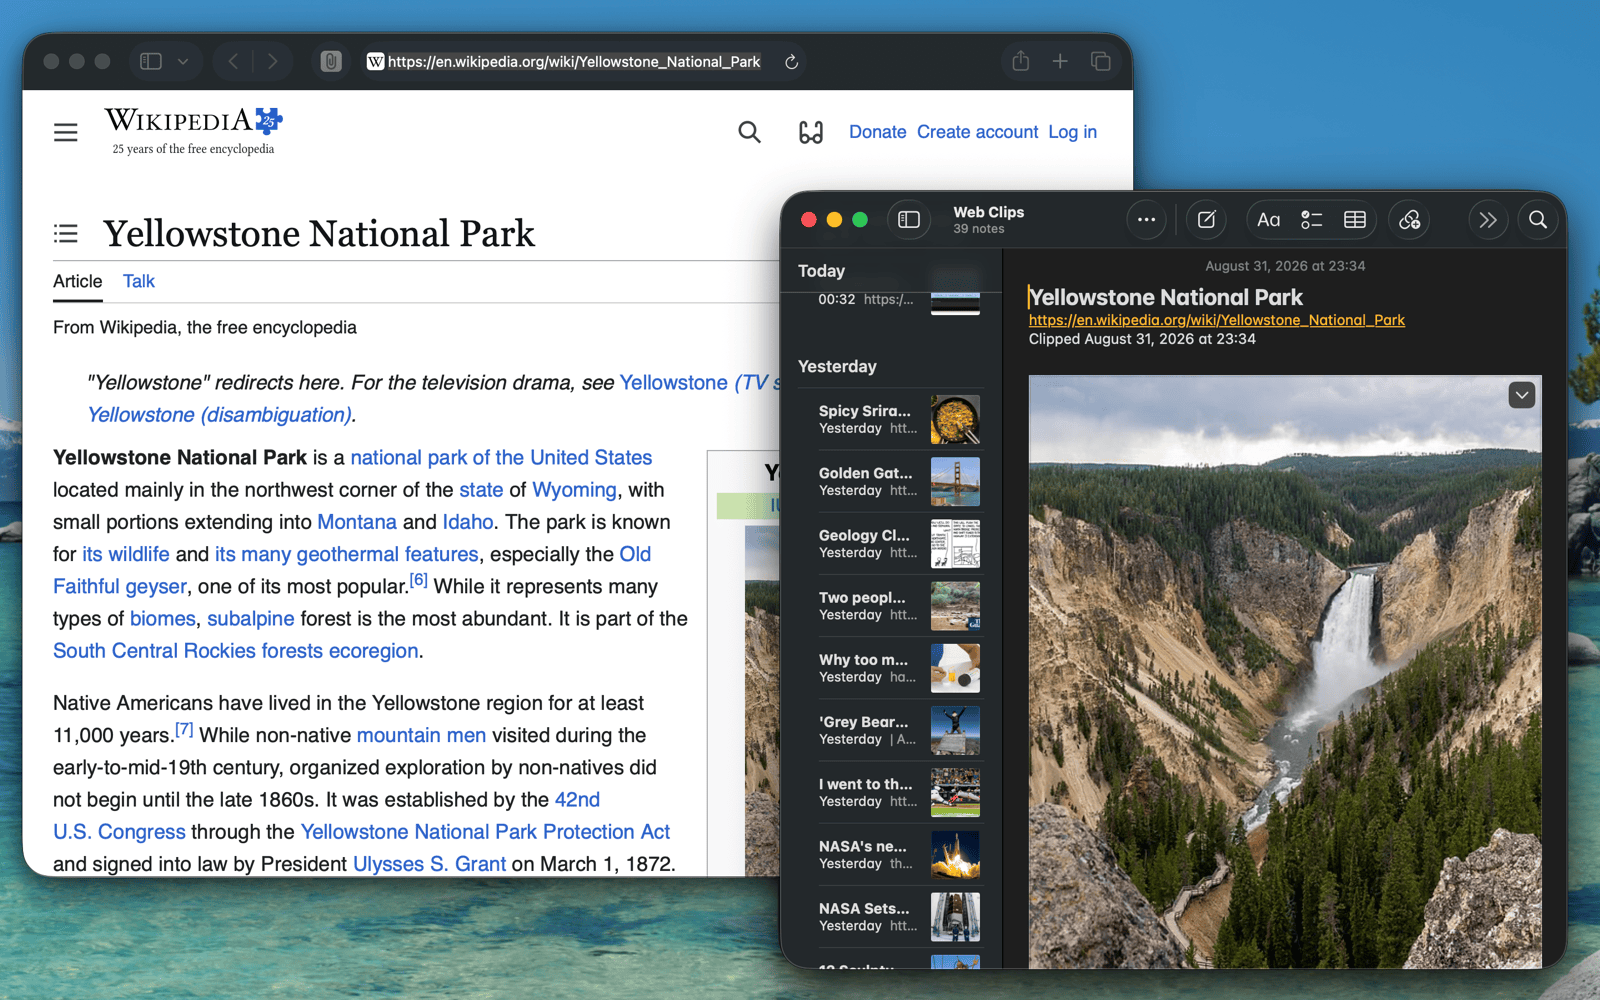Viewport: 1600px width, 1000px height.
Task: Click the note title Yellowstone National Park
Action: coord(1166,297)
